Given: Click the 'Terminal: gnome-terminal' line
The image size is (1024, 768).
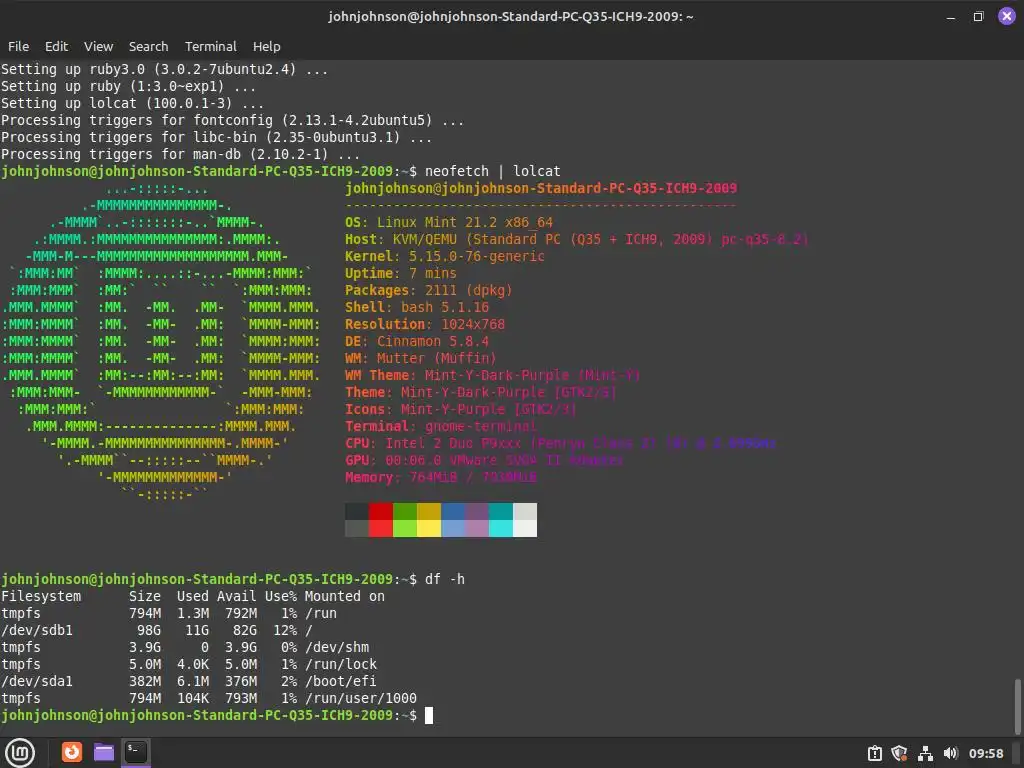Looking at the screenshot, I should [x=441, y=426].
